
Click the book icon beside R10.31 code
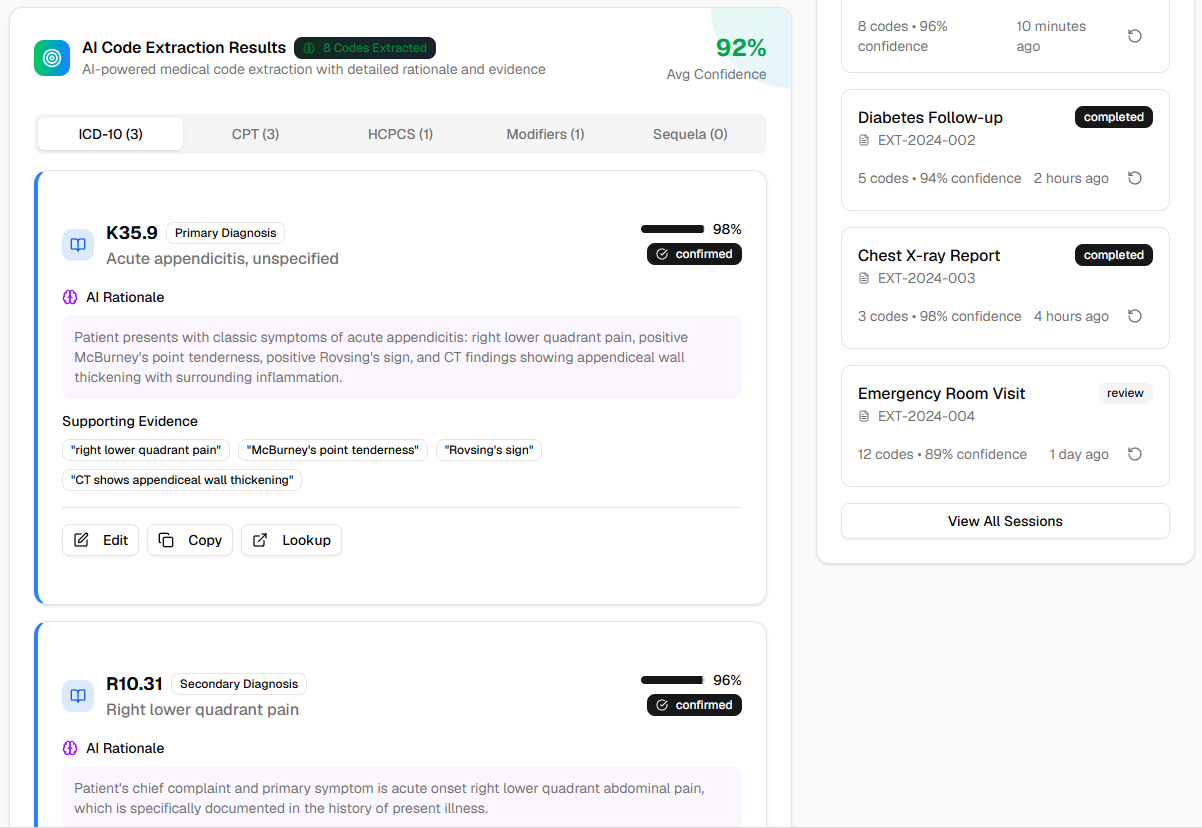[x=78, y=696]
